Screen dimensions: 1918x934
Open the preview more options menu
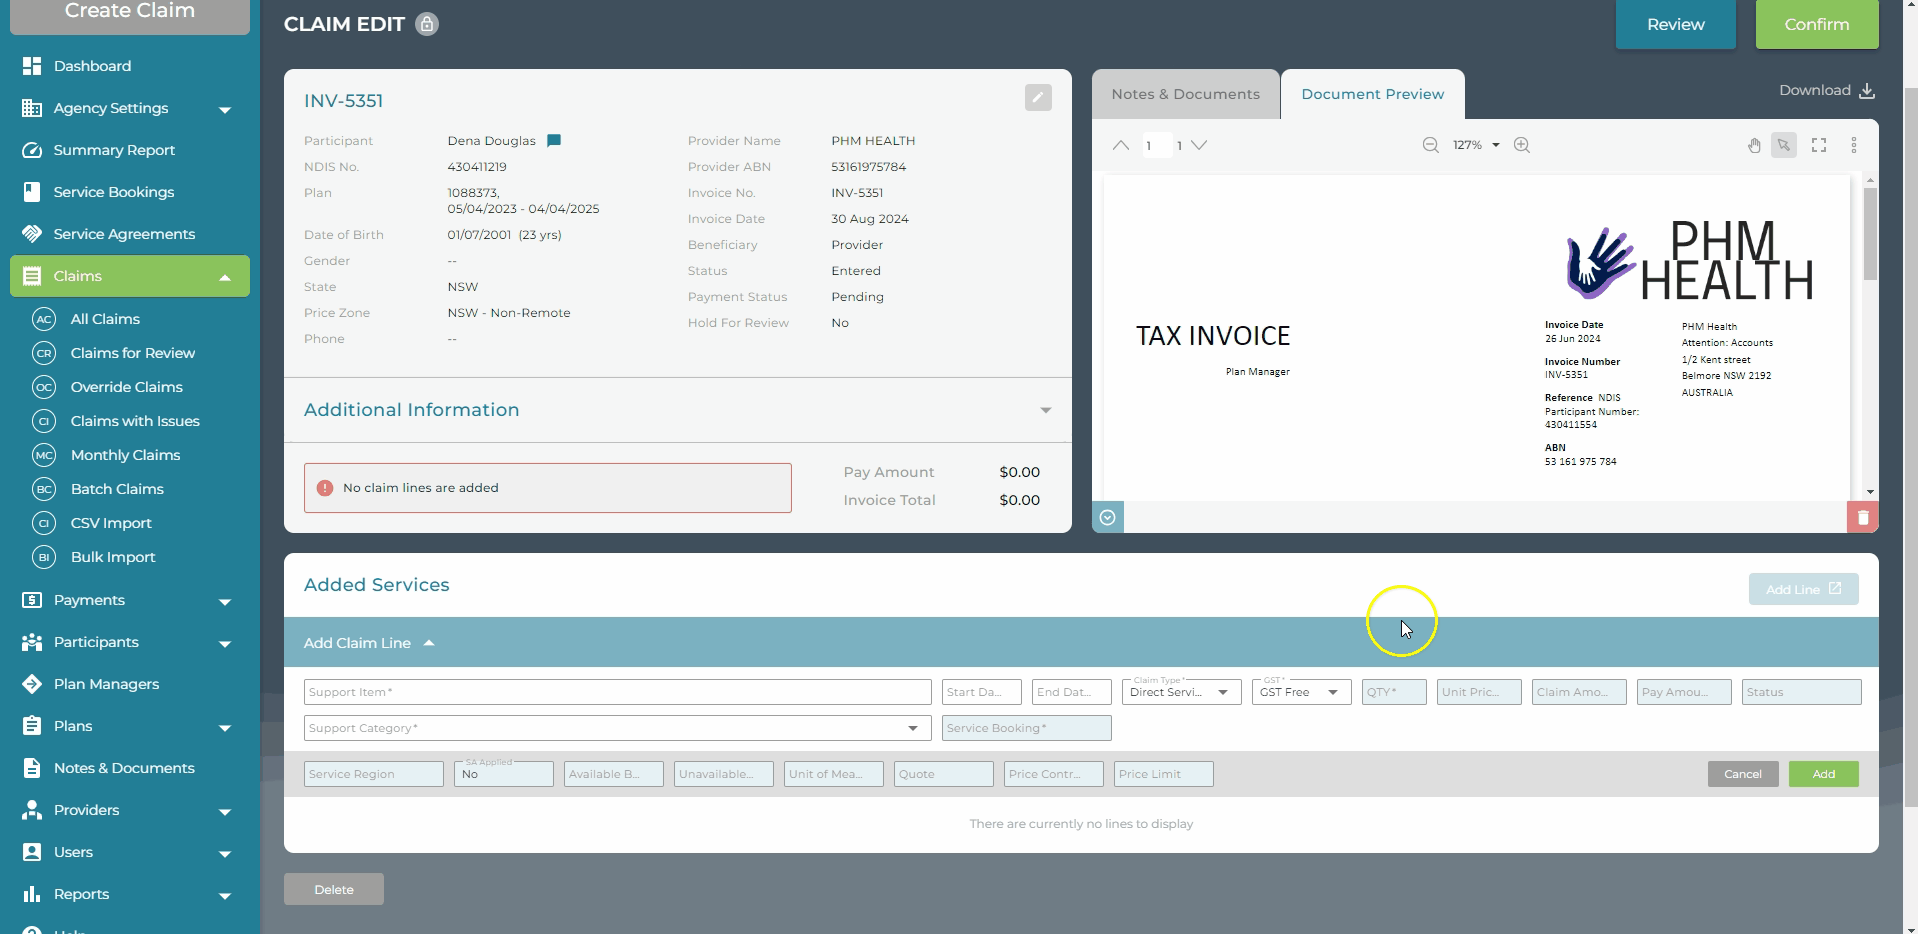coord(1853,146)
